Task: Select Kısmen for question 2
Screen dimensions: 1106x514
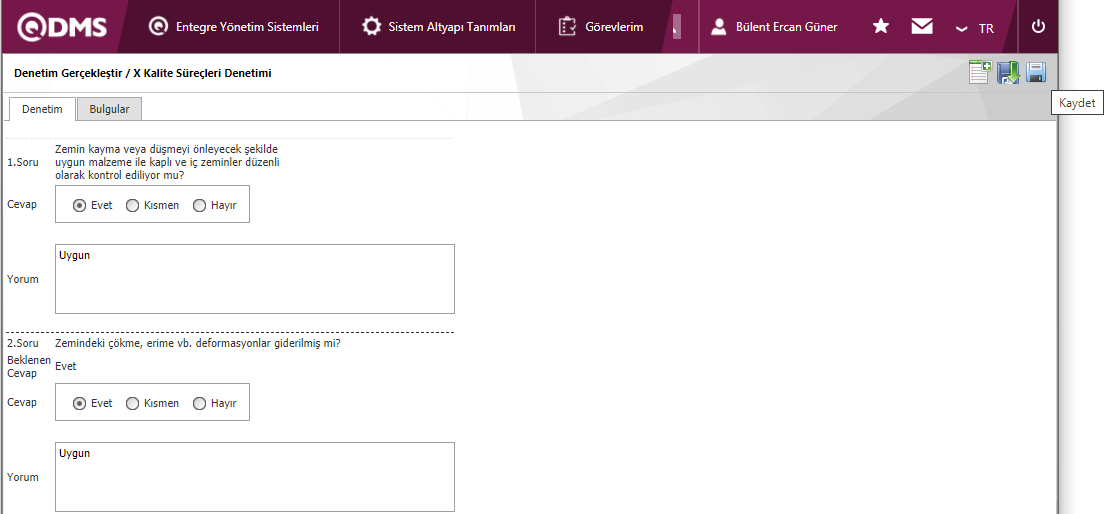Action: coord(132,403)
